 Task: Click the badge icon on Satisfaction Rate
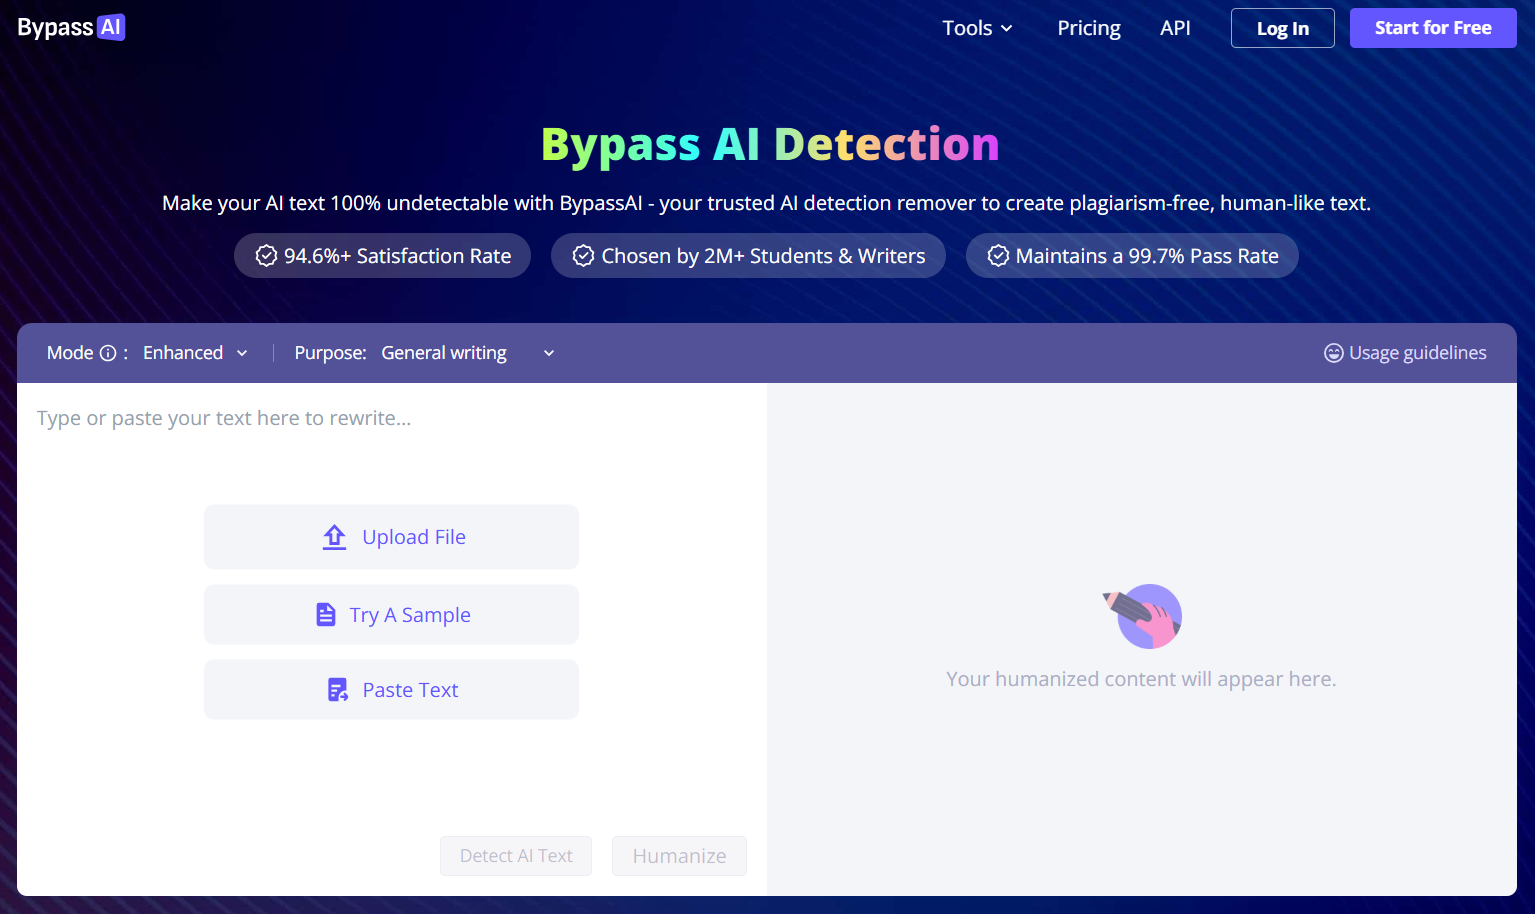pos(266,255)
